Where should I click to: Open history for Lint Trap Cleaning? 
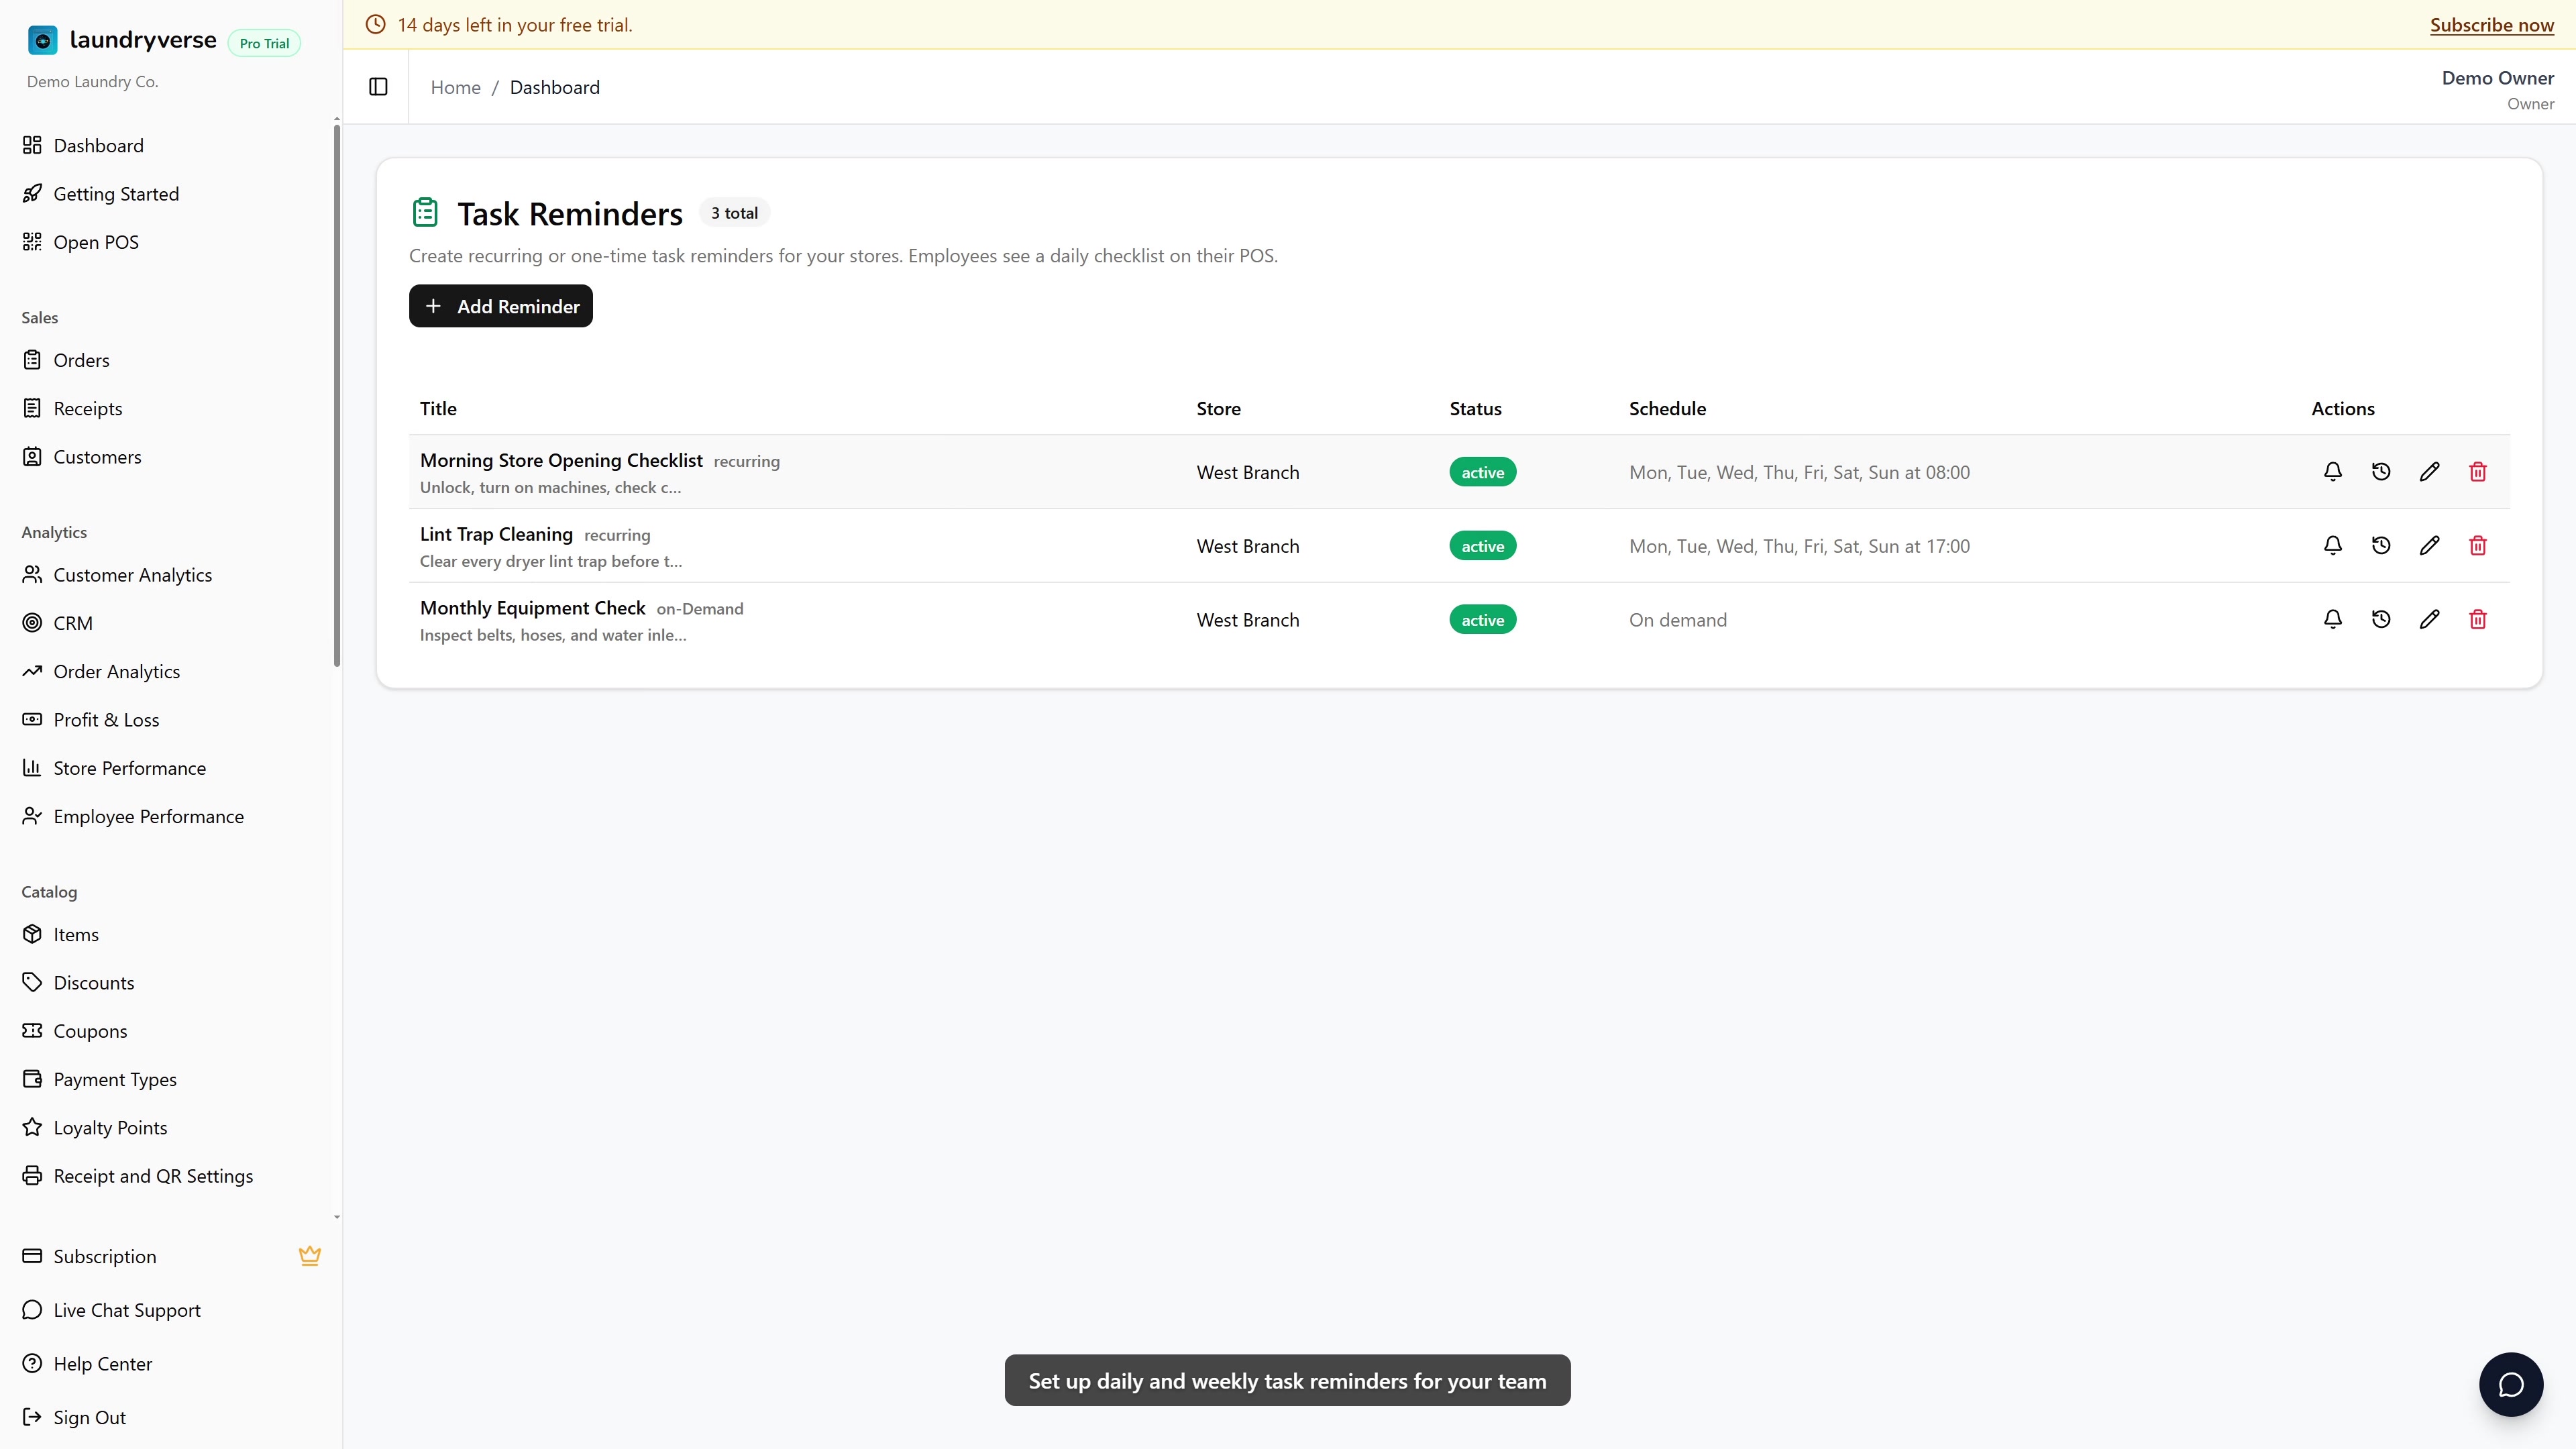tap(2381, 545)
